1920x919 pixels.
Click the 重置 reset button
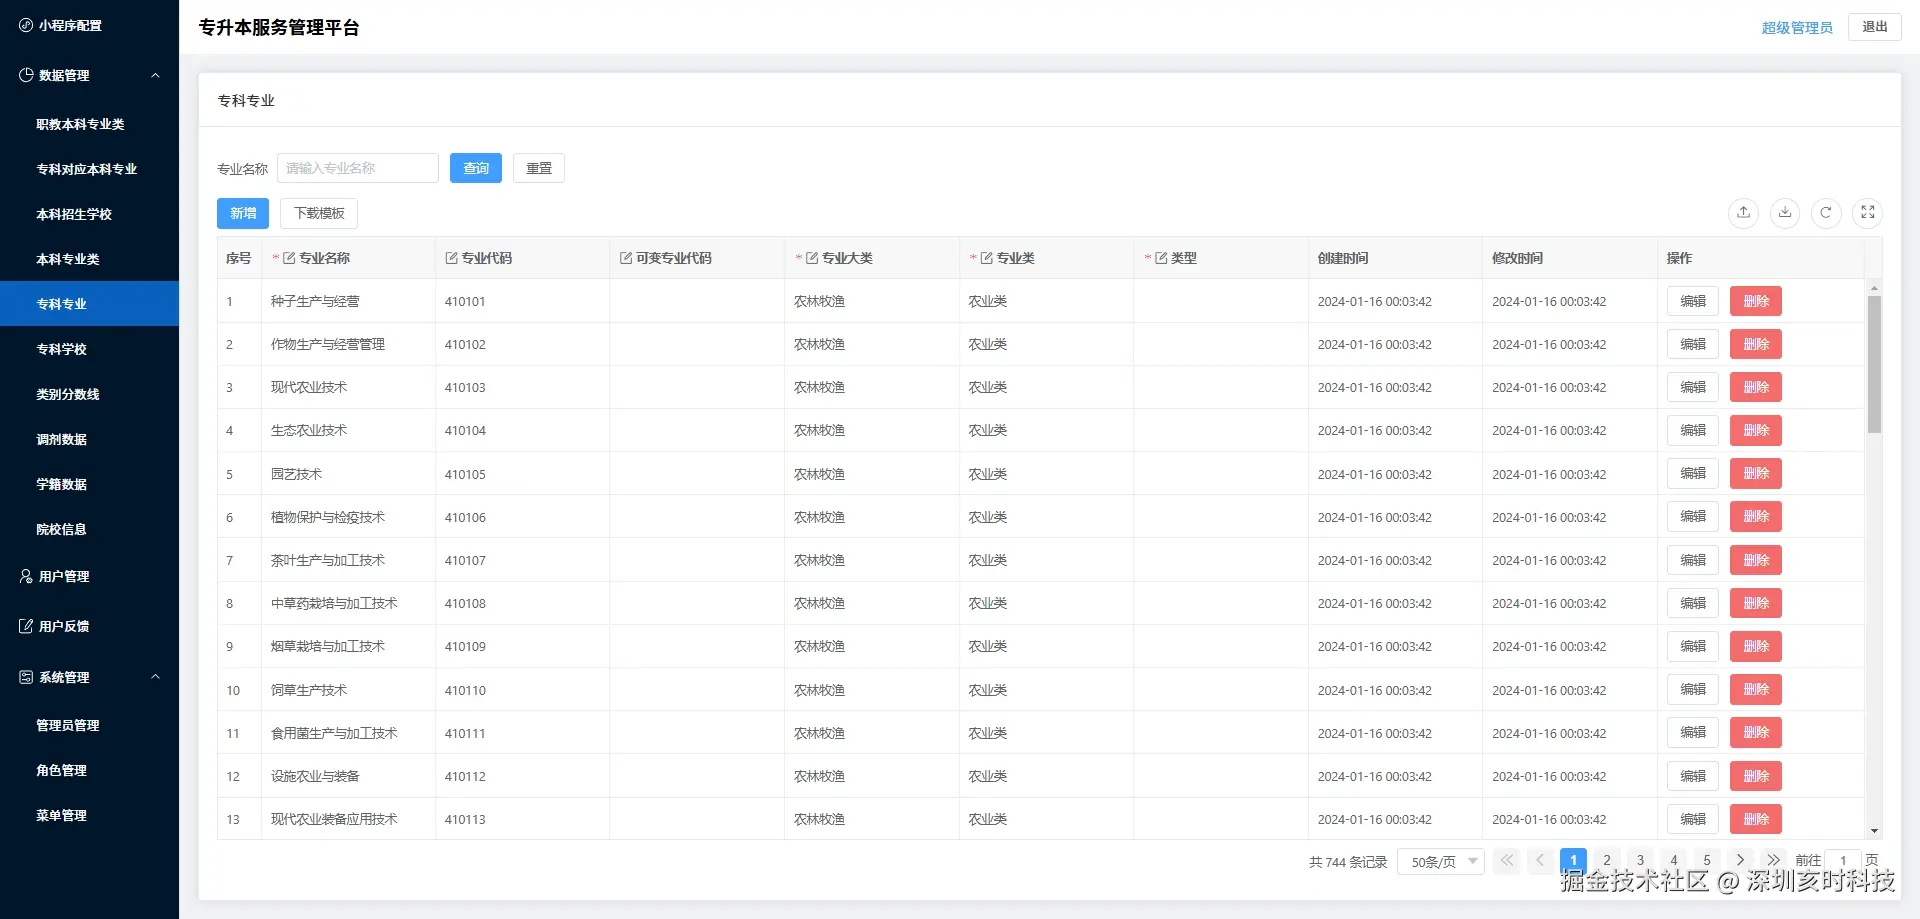coord(539,168)
